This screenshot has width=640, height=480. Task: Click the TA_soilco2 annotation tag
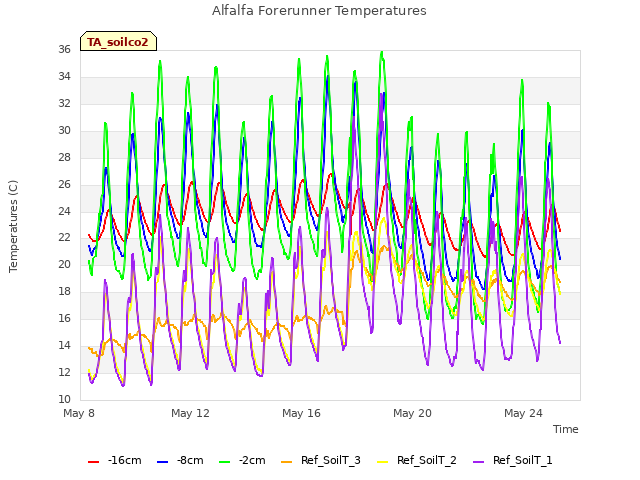coord(118,41)
